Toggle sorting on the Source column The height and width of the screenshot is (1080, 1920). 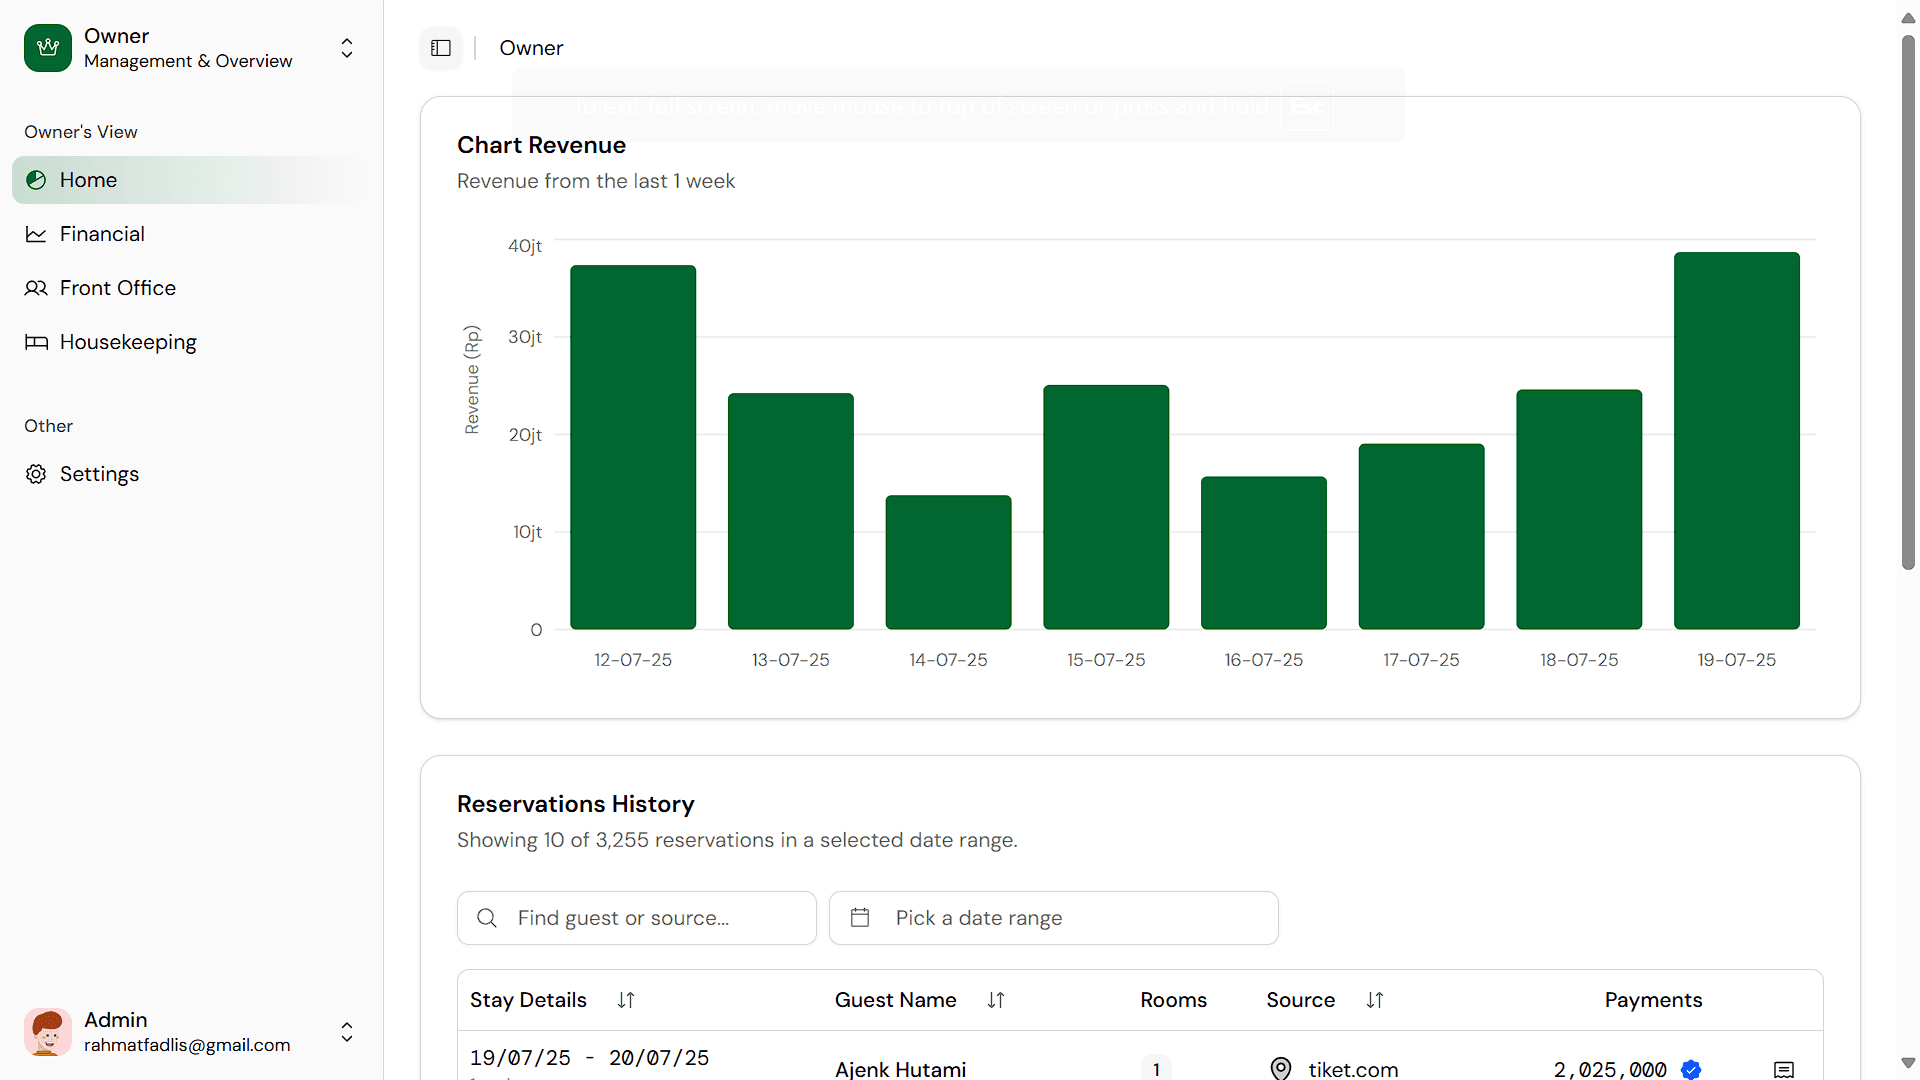[1374, 1000]
